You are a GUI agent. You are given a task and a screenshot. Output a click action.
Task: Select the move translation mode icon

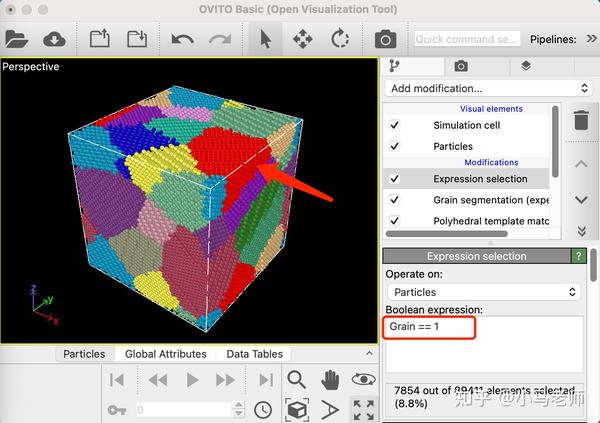[x=302, y=39]
